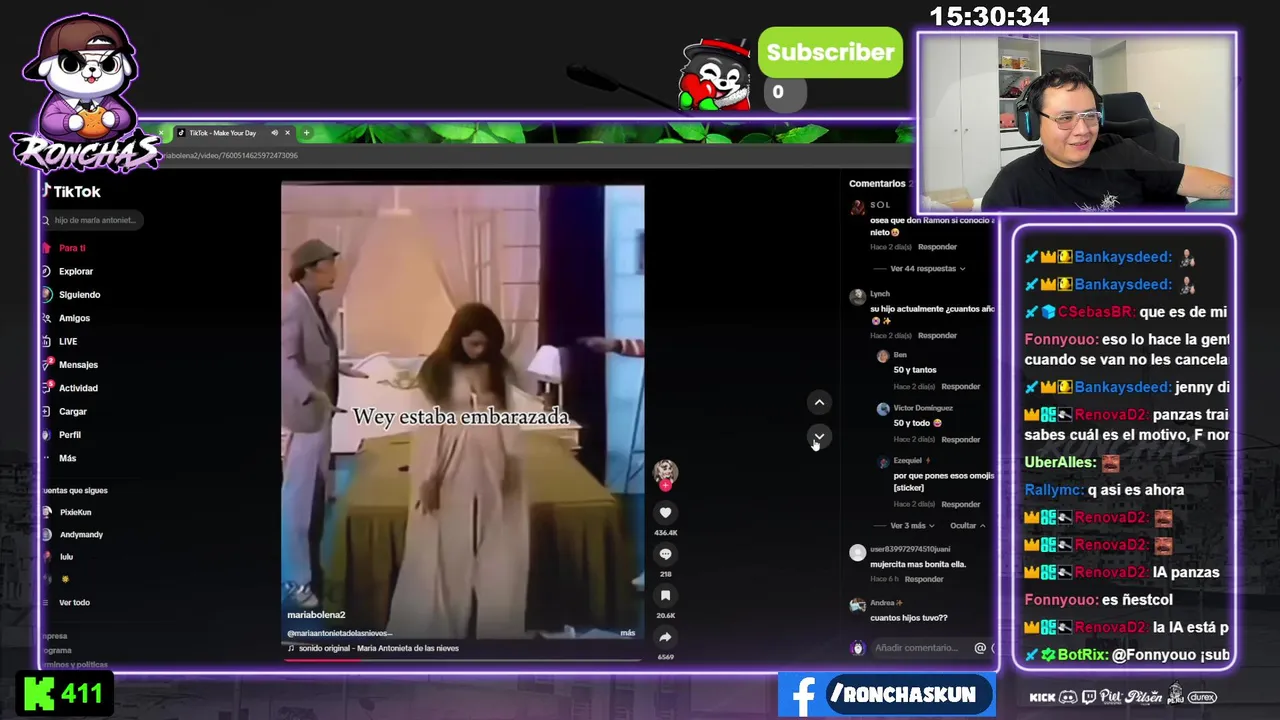
Task: Reply to Ezequiel's sticker comment
Action: pos(961,505)
